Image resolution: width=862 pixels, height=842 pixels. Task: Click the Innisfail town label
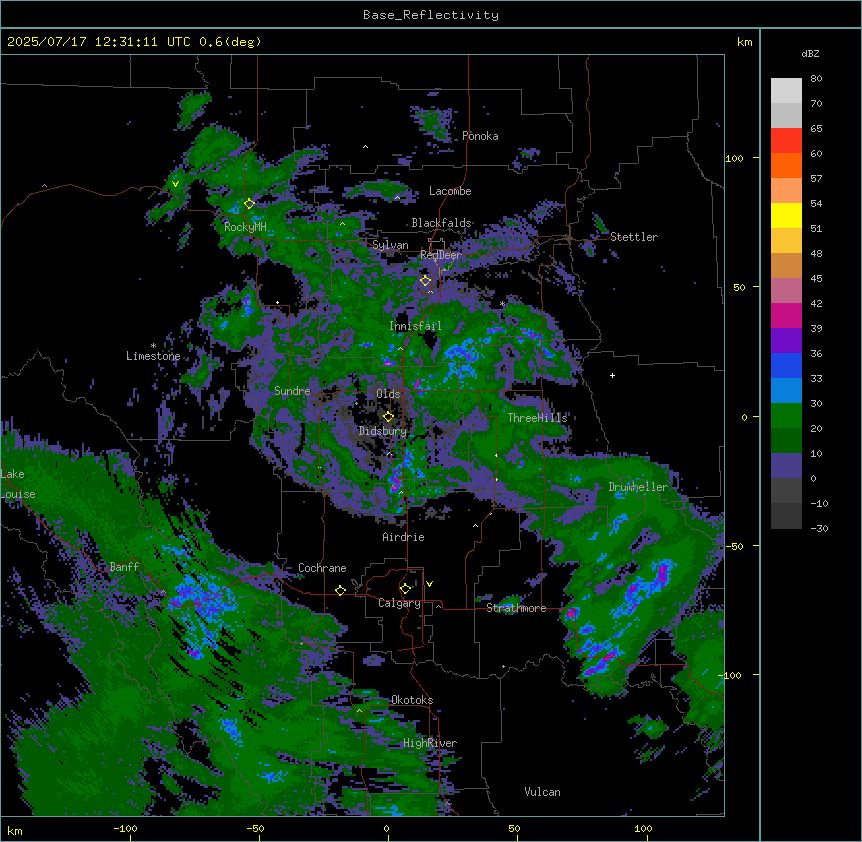[x=415, y=326]
